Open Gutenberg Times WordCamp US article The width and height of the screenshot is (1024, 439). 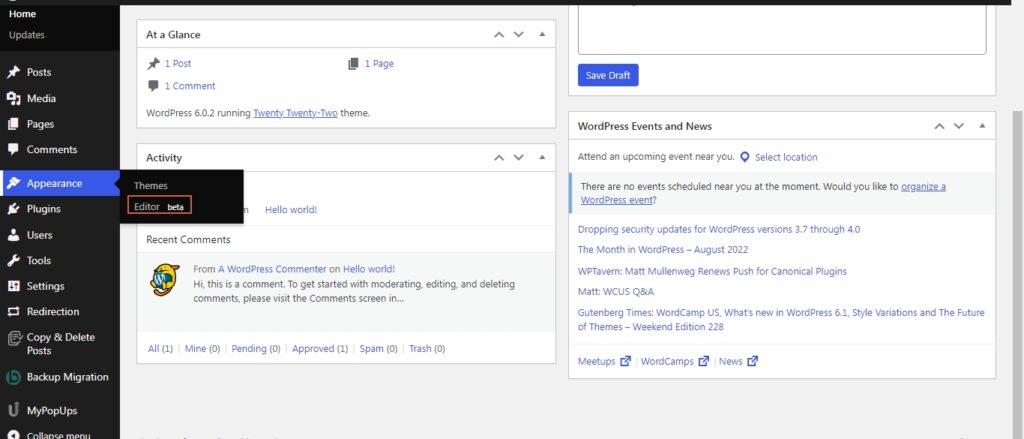pos(781,319)
